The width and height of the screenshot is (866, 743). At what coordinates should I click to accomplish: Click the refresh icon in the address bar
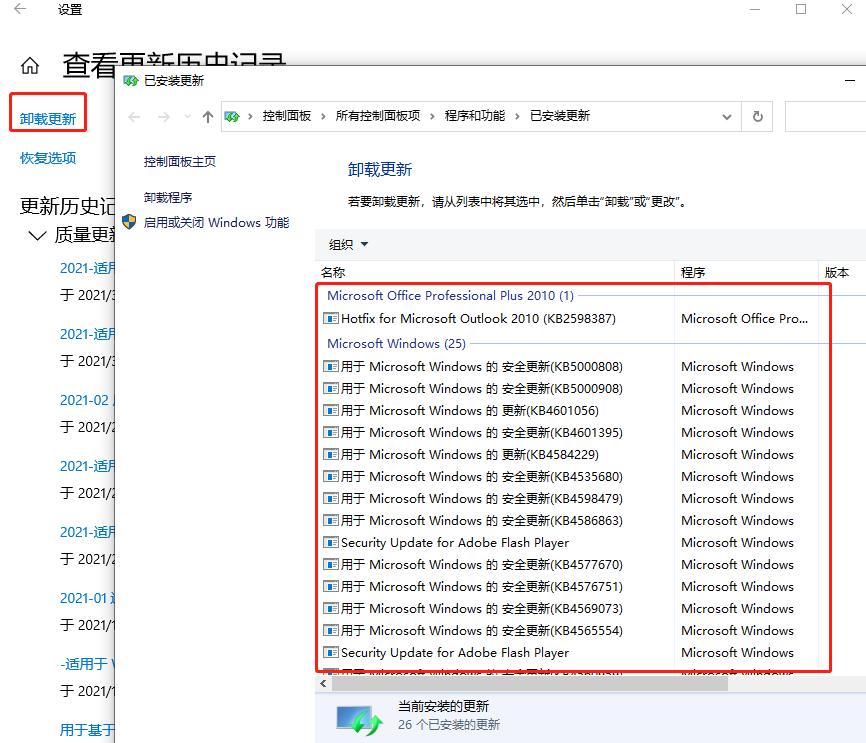click(x=757, y=116)
